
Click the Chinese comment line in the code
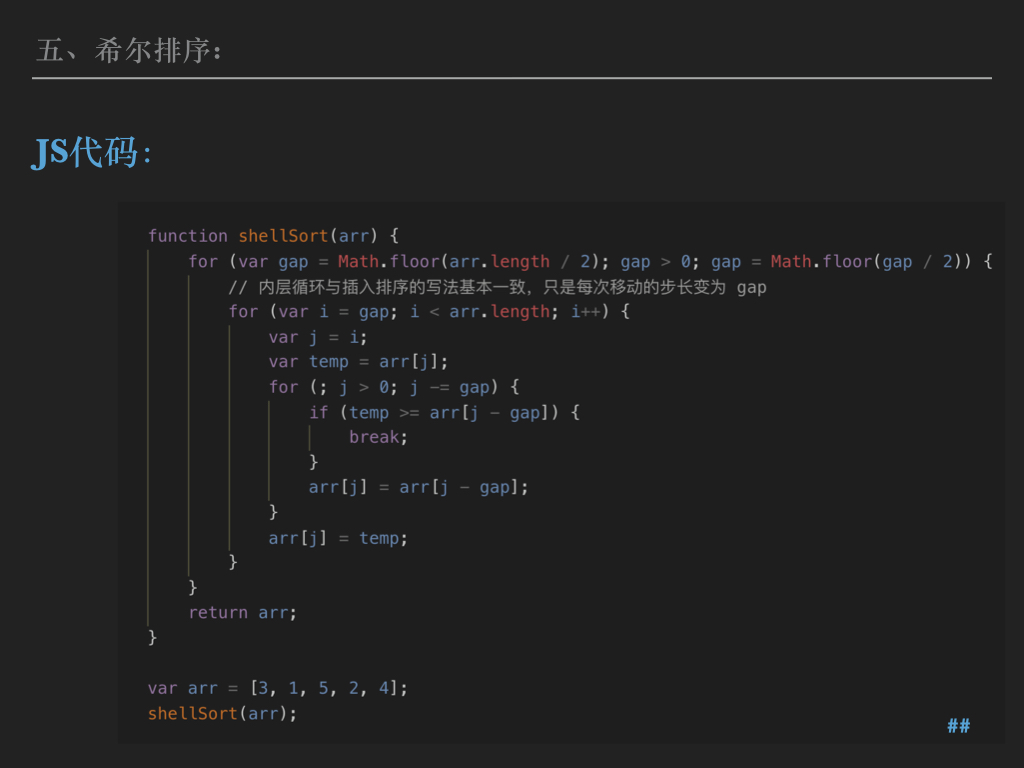tap(497, 287)
